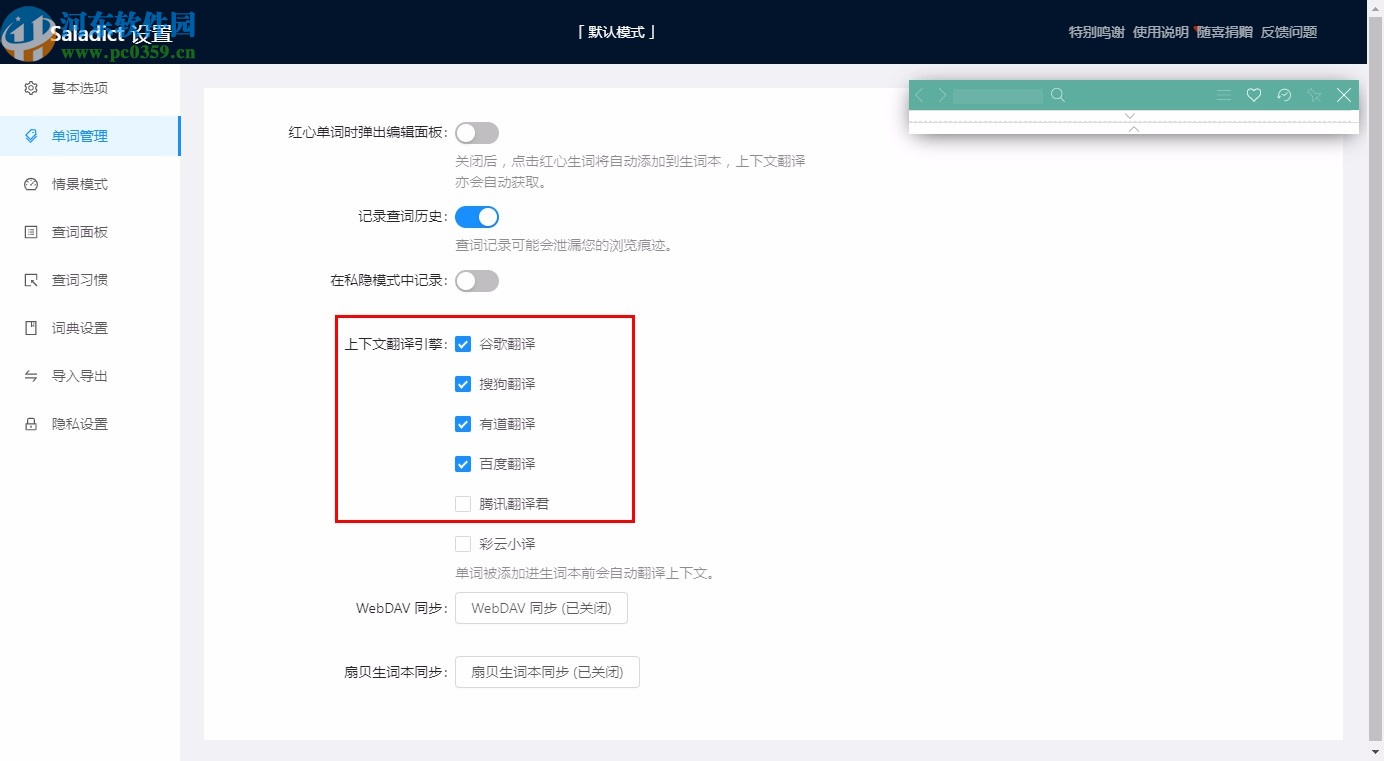Uncheck 谷歌翻译 translation engine
This screenshot has height=761, width=1384.
tap(463, 343)
